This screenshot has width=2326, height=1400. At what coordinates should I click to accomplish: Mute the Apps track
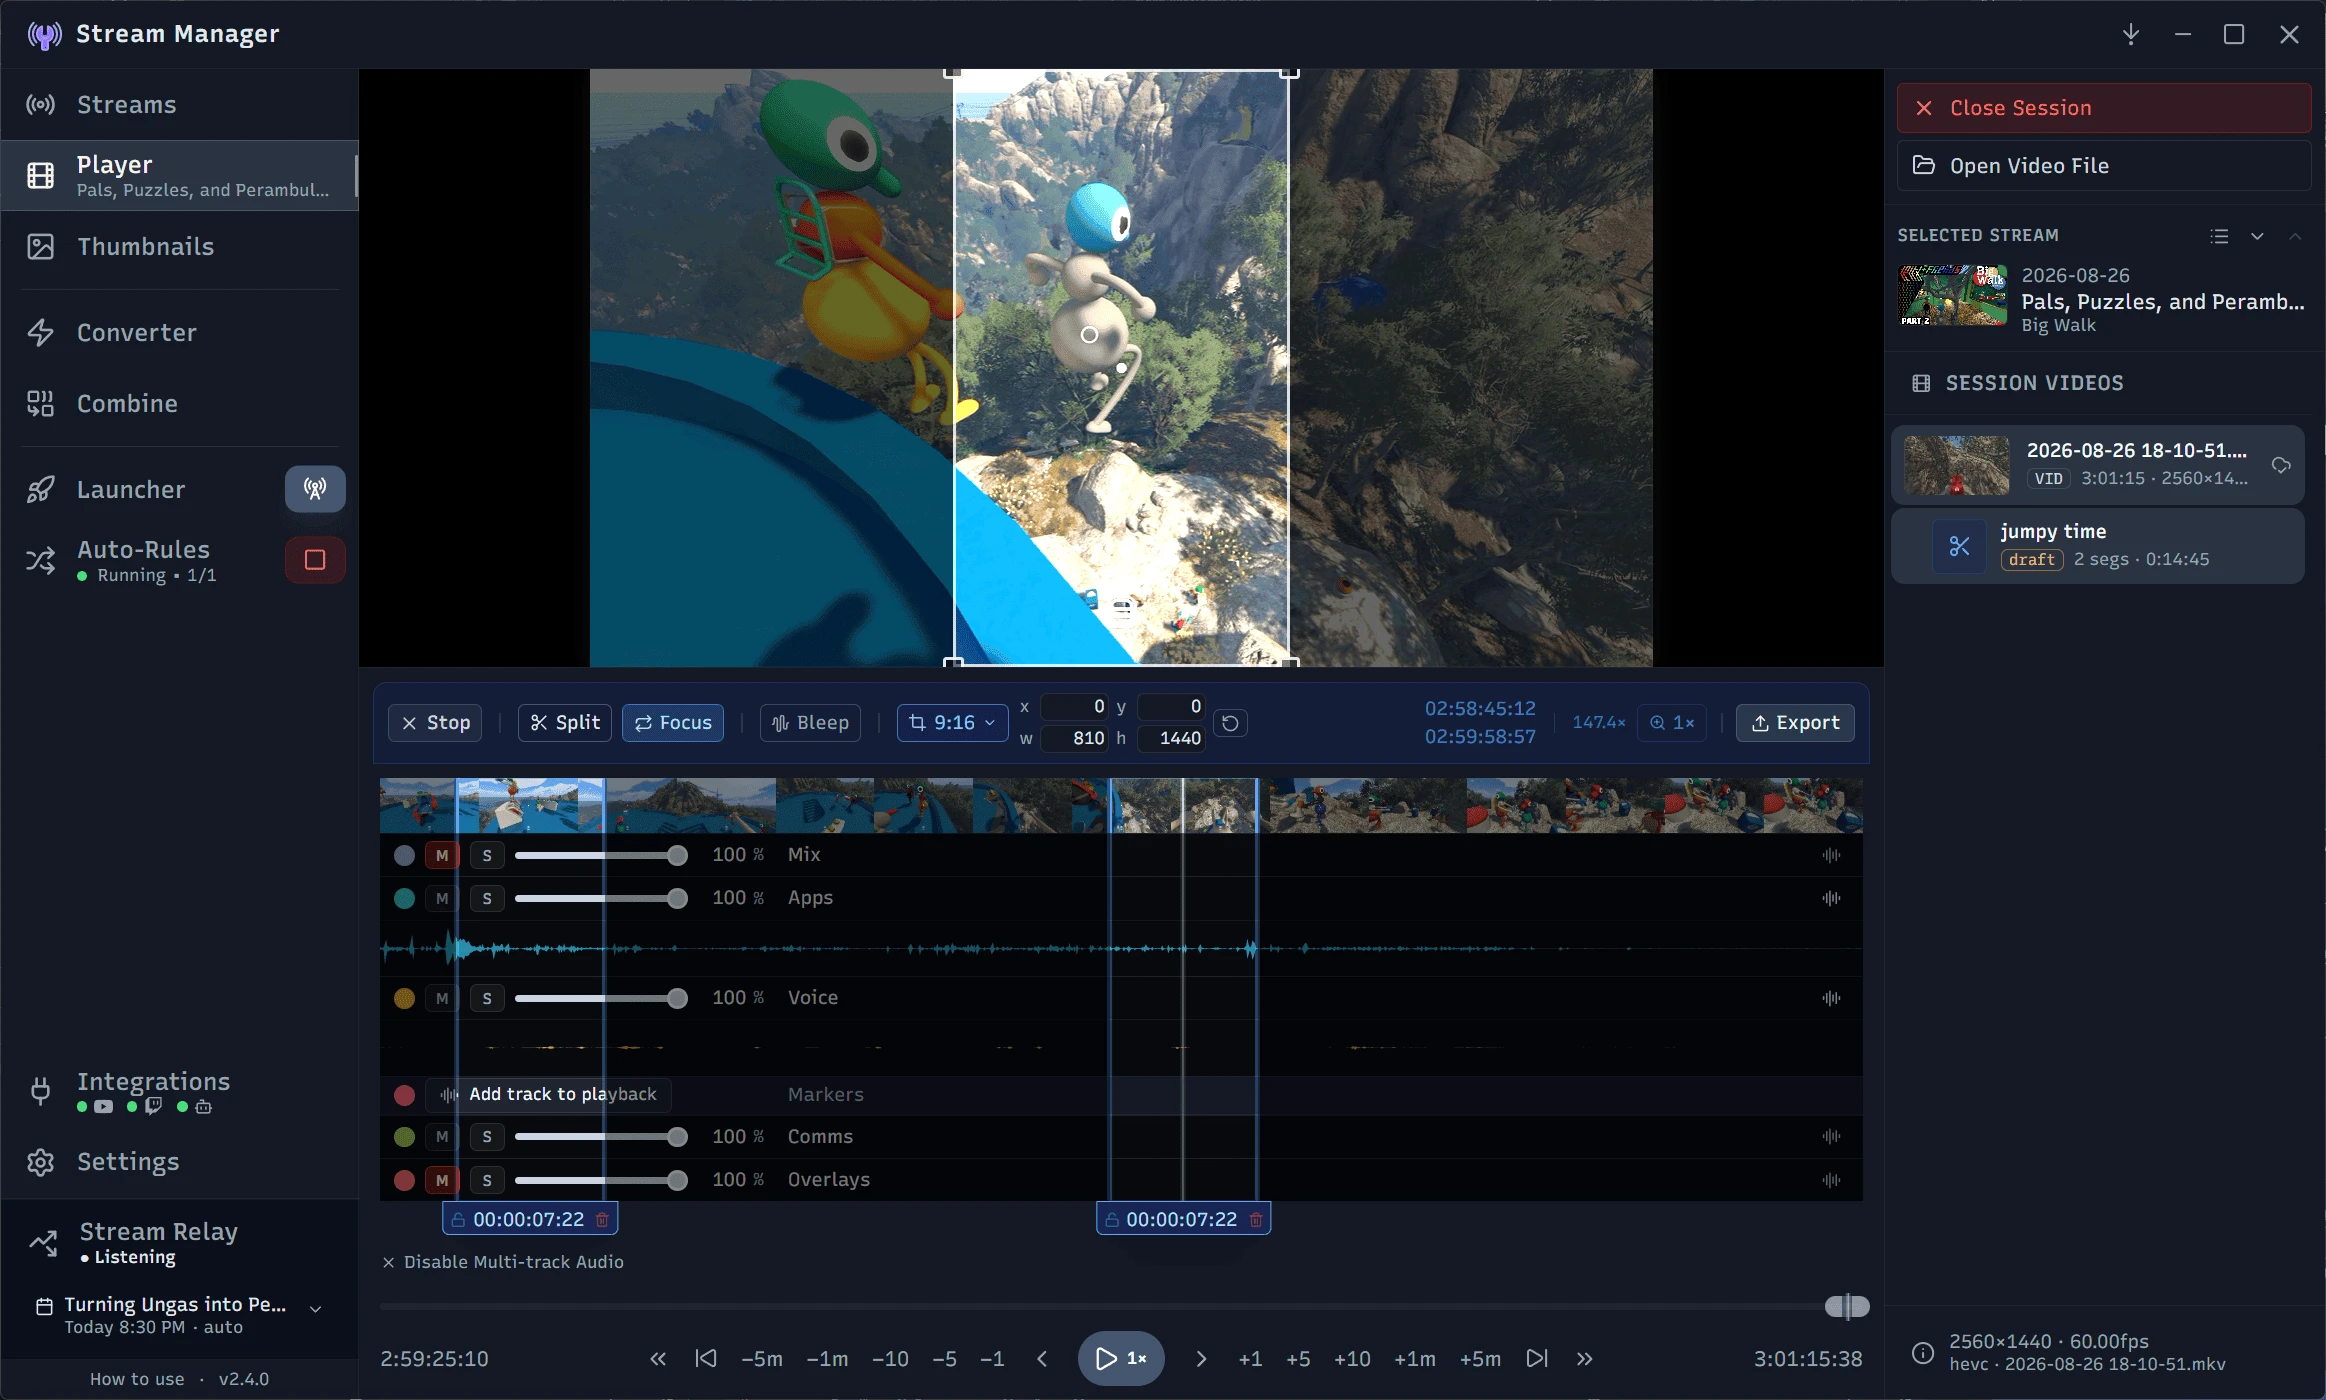pos(442,898)
